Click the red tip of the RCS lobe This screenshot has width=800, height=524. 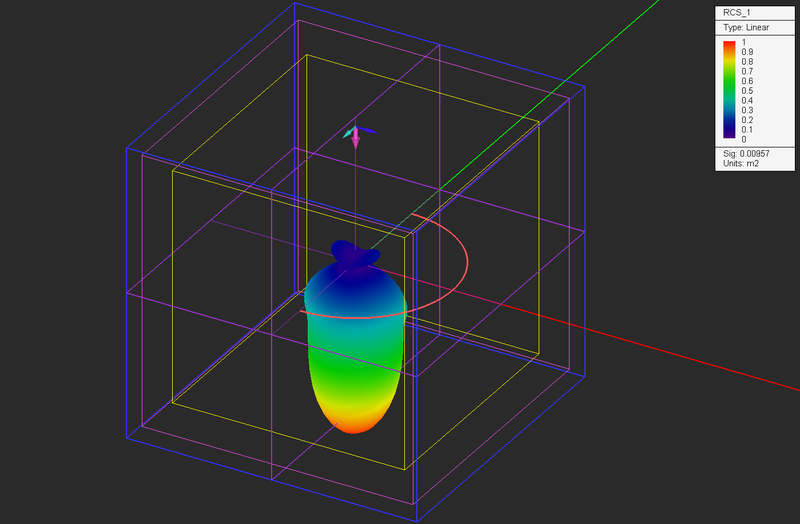pyautogui.click(x=353, y=428)
